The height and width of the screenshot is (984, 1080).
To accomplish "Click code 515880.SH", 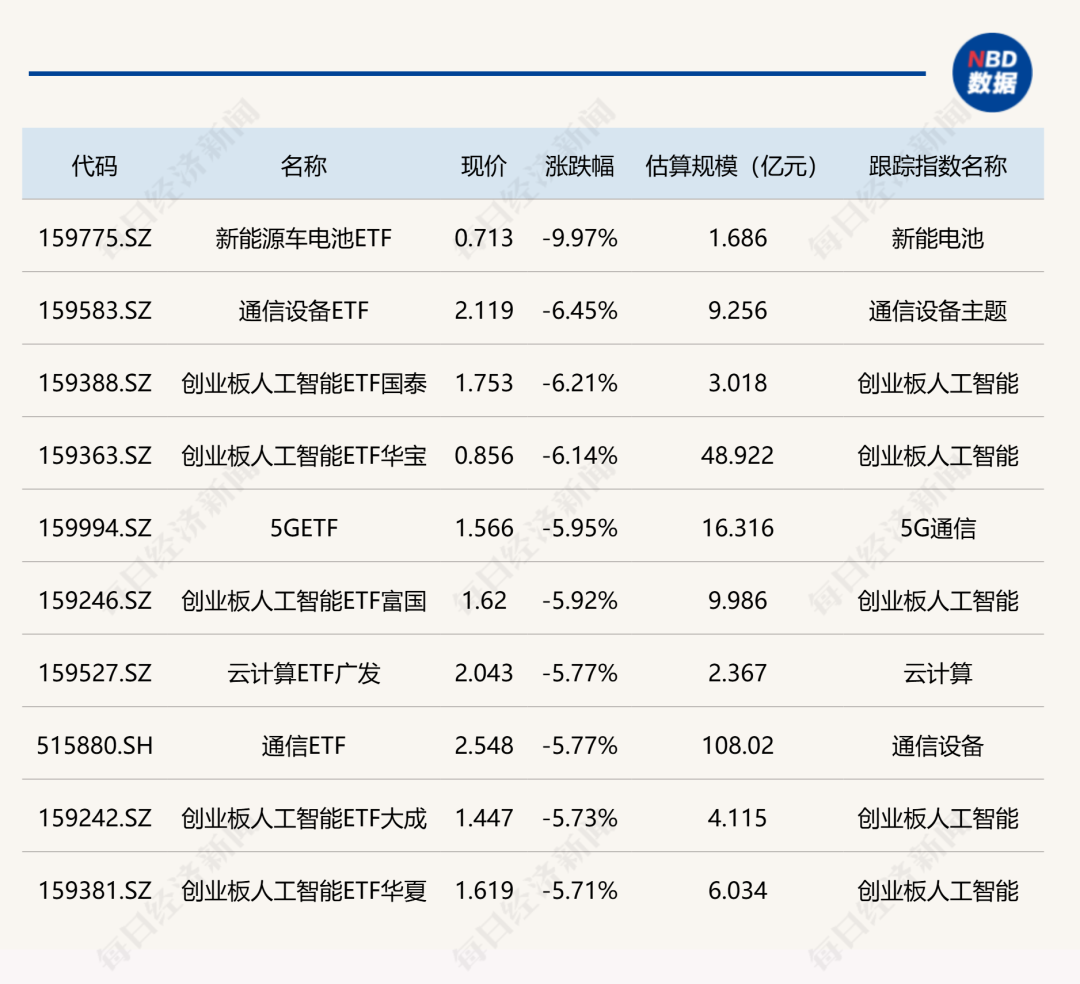I will click(x=94, y=746).
